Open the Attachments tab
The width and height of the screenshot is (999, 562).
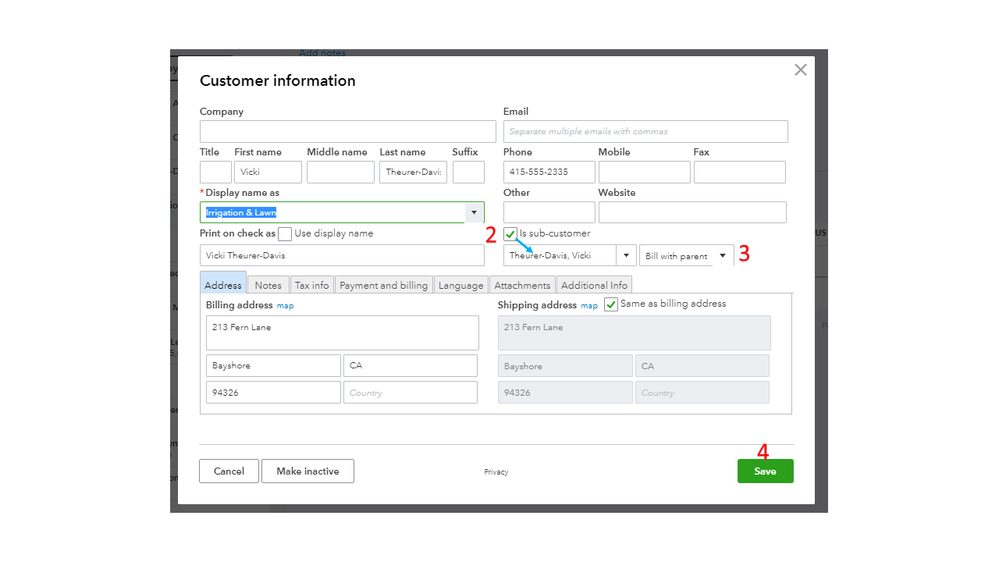coord(522,285)
